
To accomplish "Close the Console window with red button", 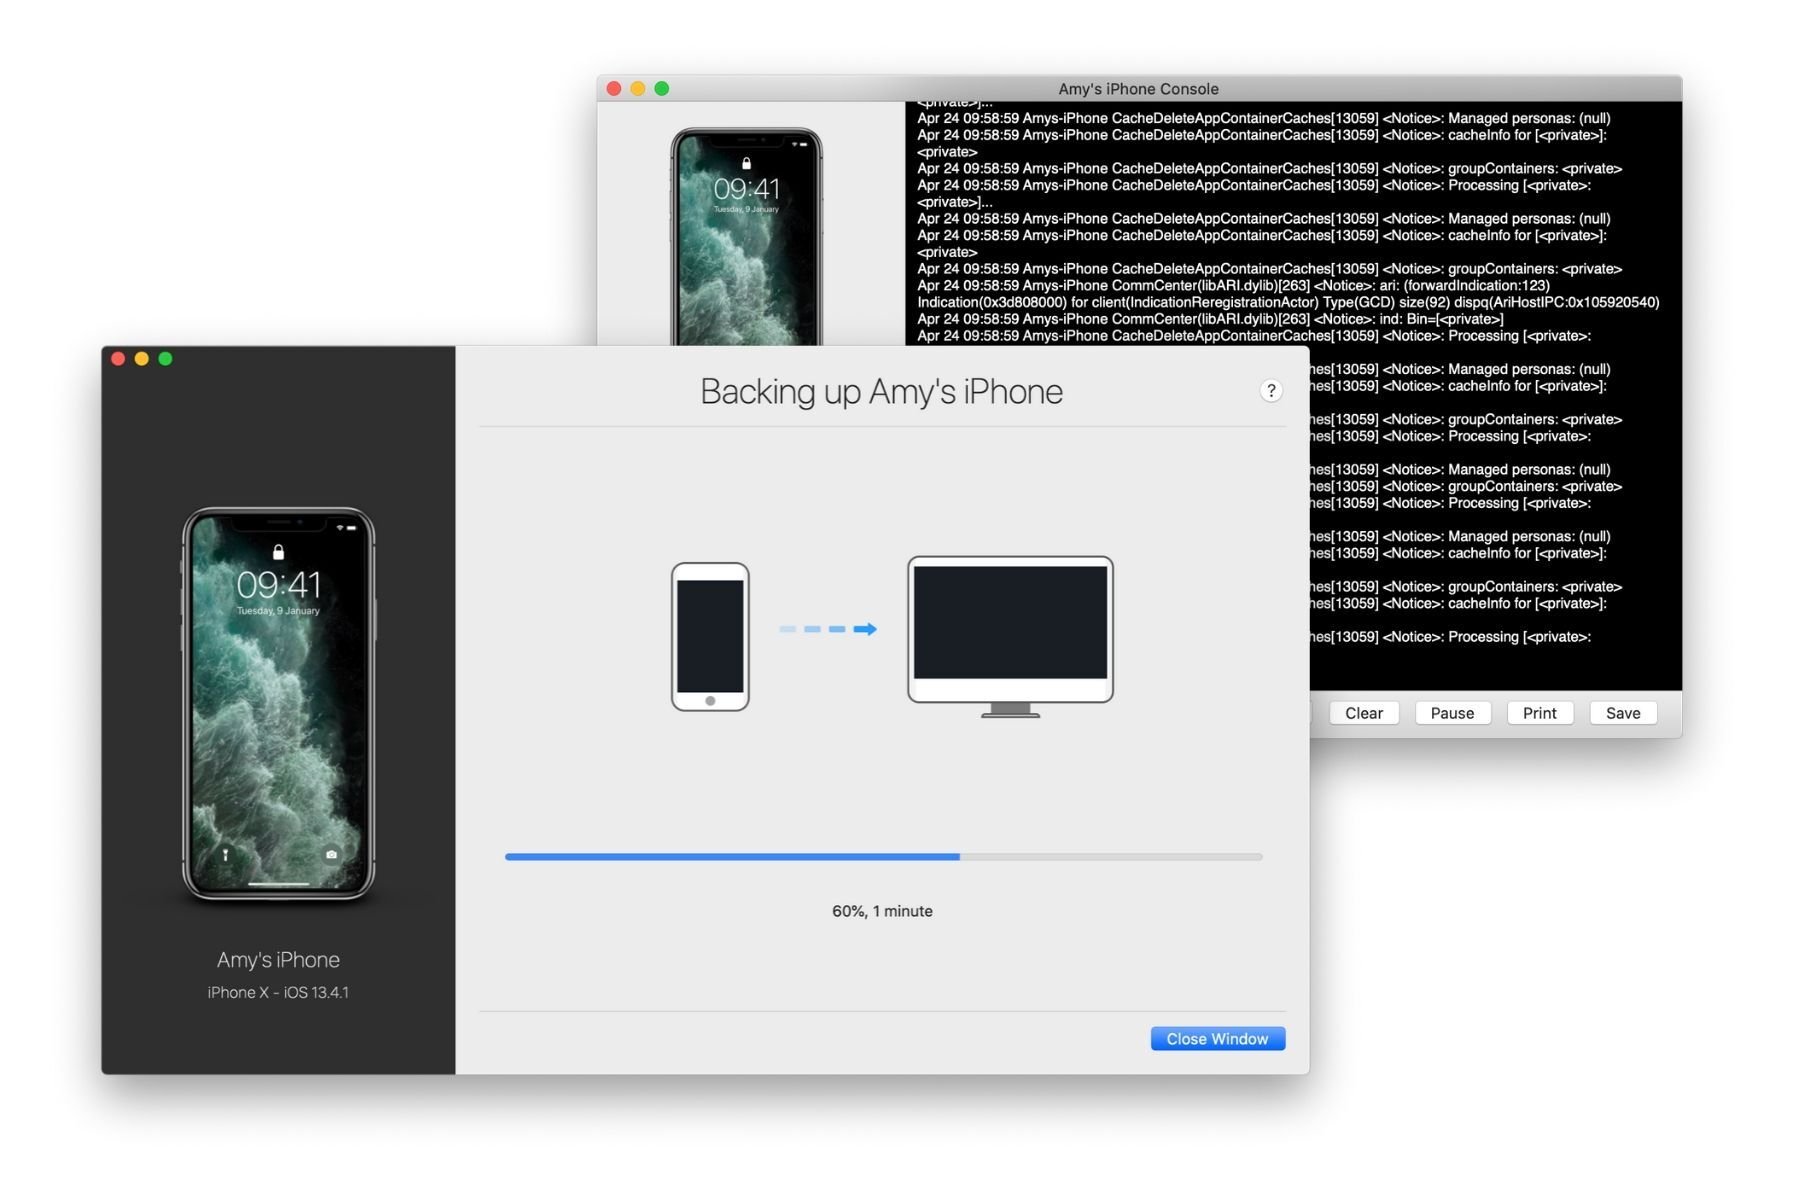I will 614,89.
